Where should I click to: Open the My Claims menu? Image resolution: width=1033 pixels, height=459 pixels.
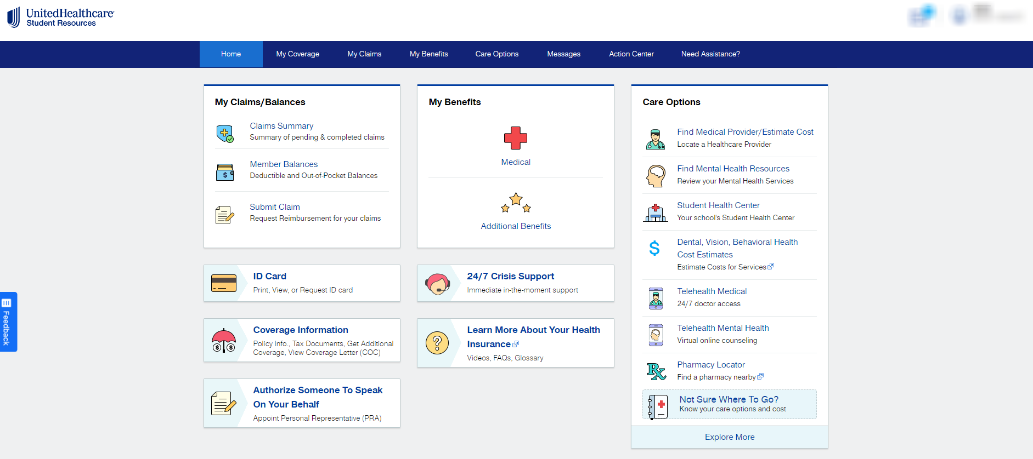(x=364, y=54)
